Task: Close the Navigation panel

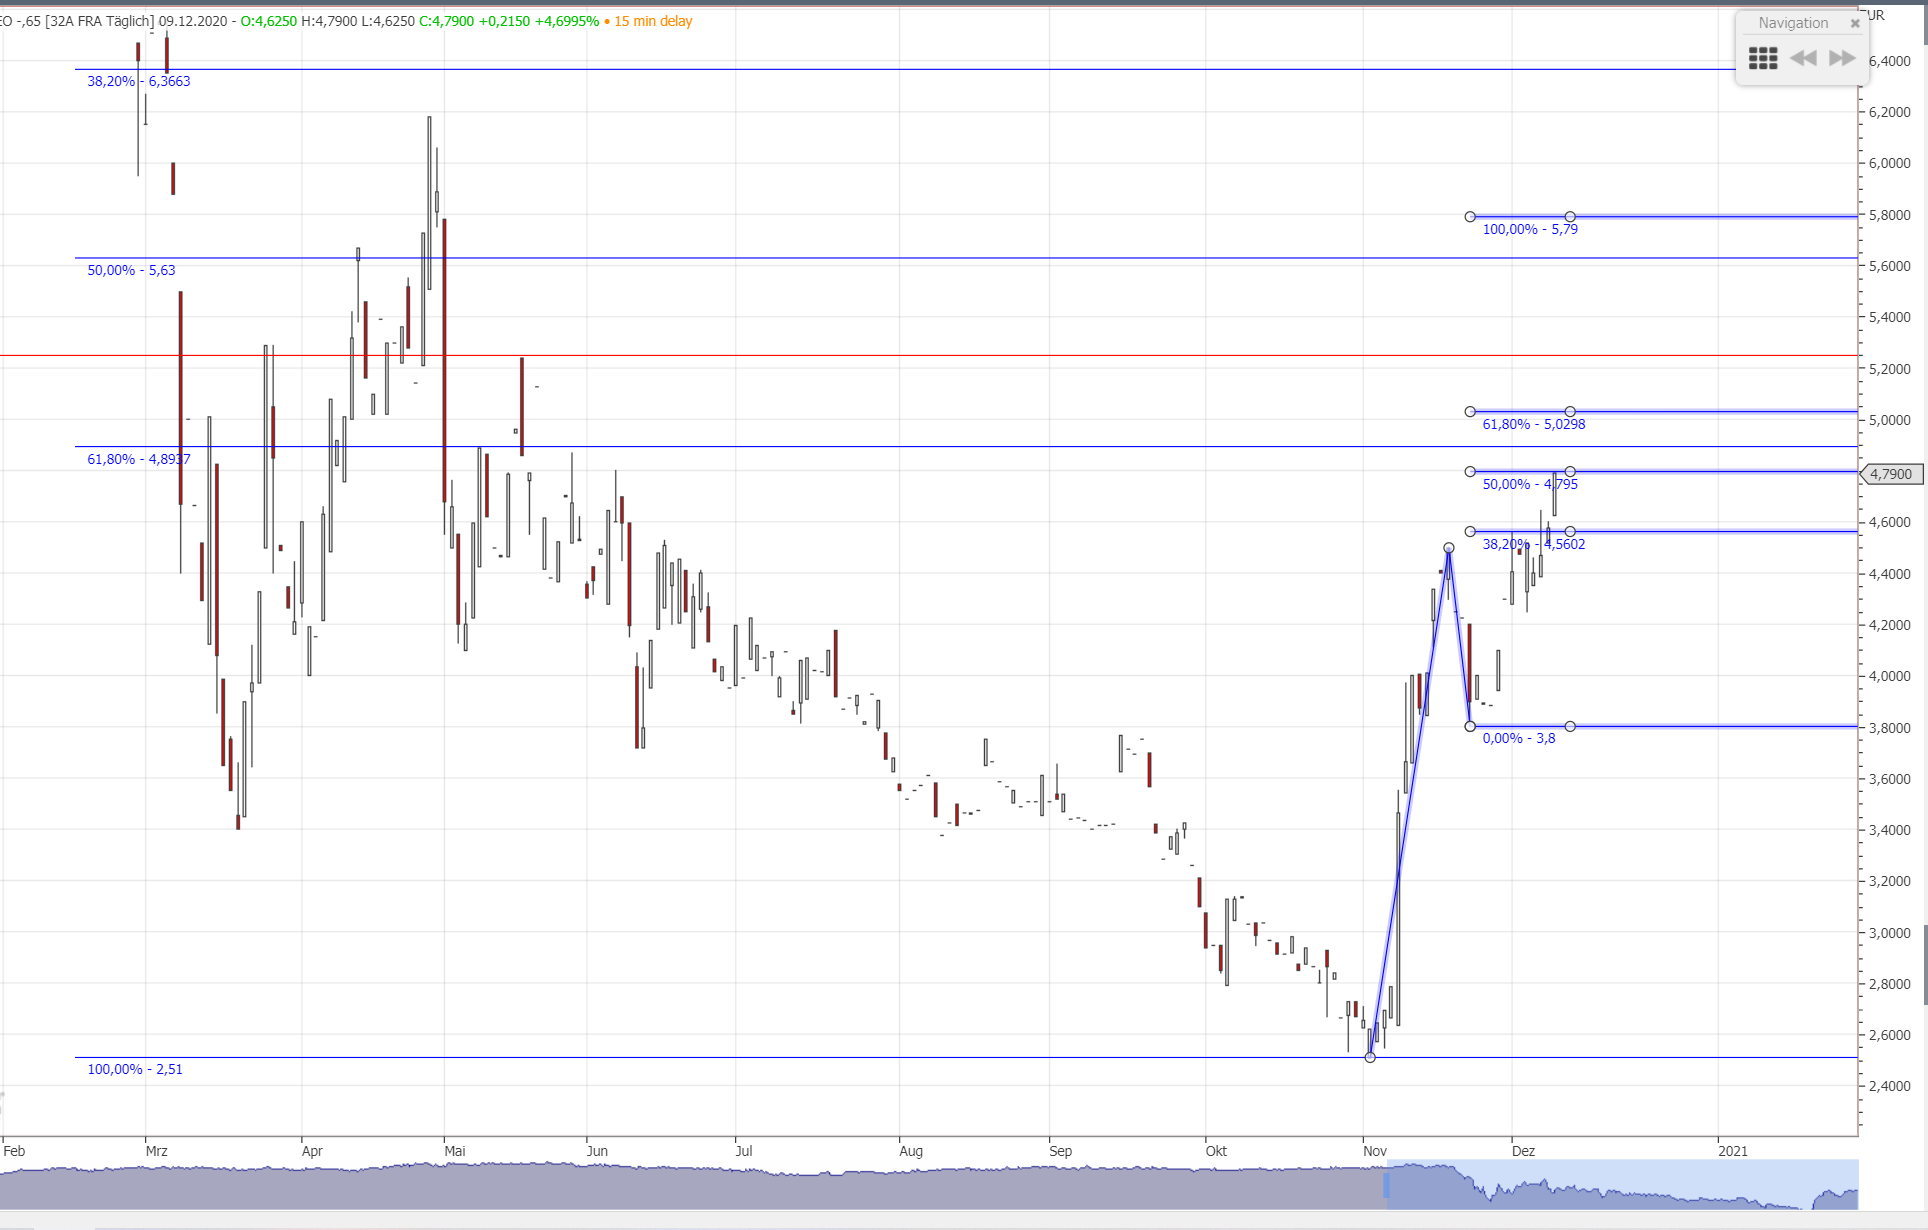Action: coord(1855,23)
